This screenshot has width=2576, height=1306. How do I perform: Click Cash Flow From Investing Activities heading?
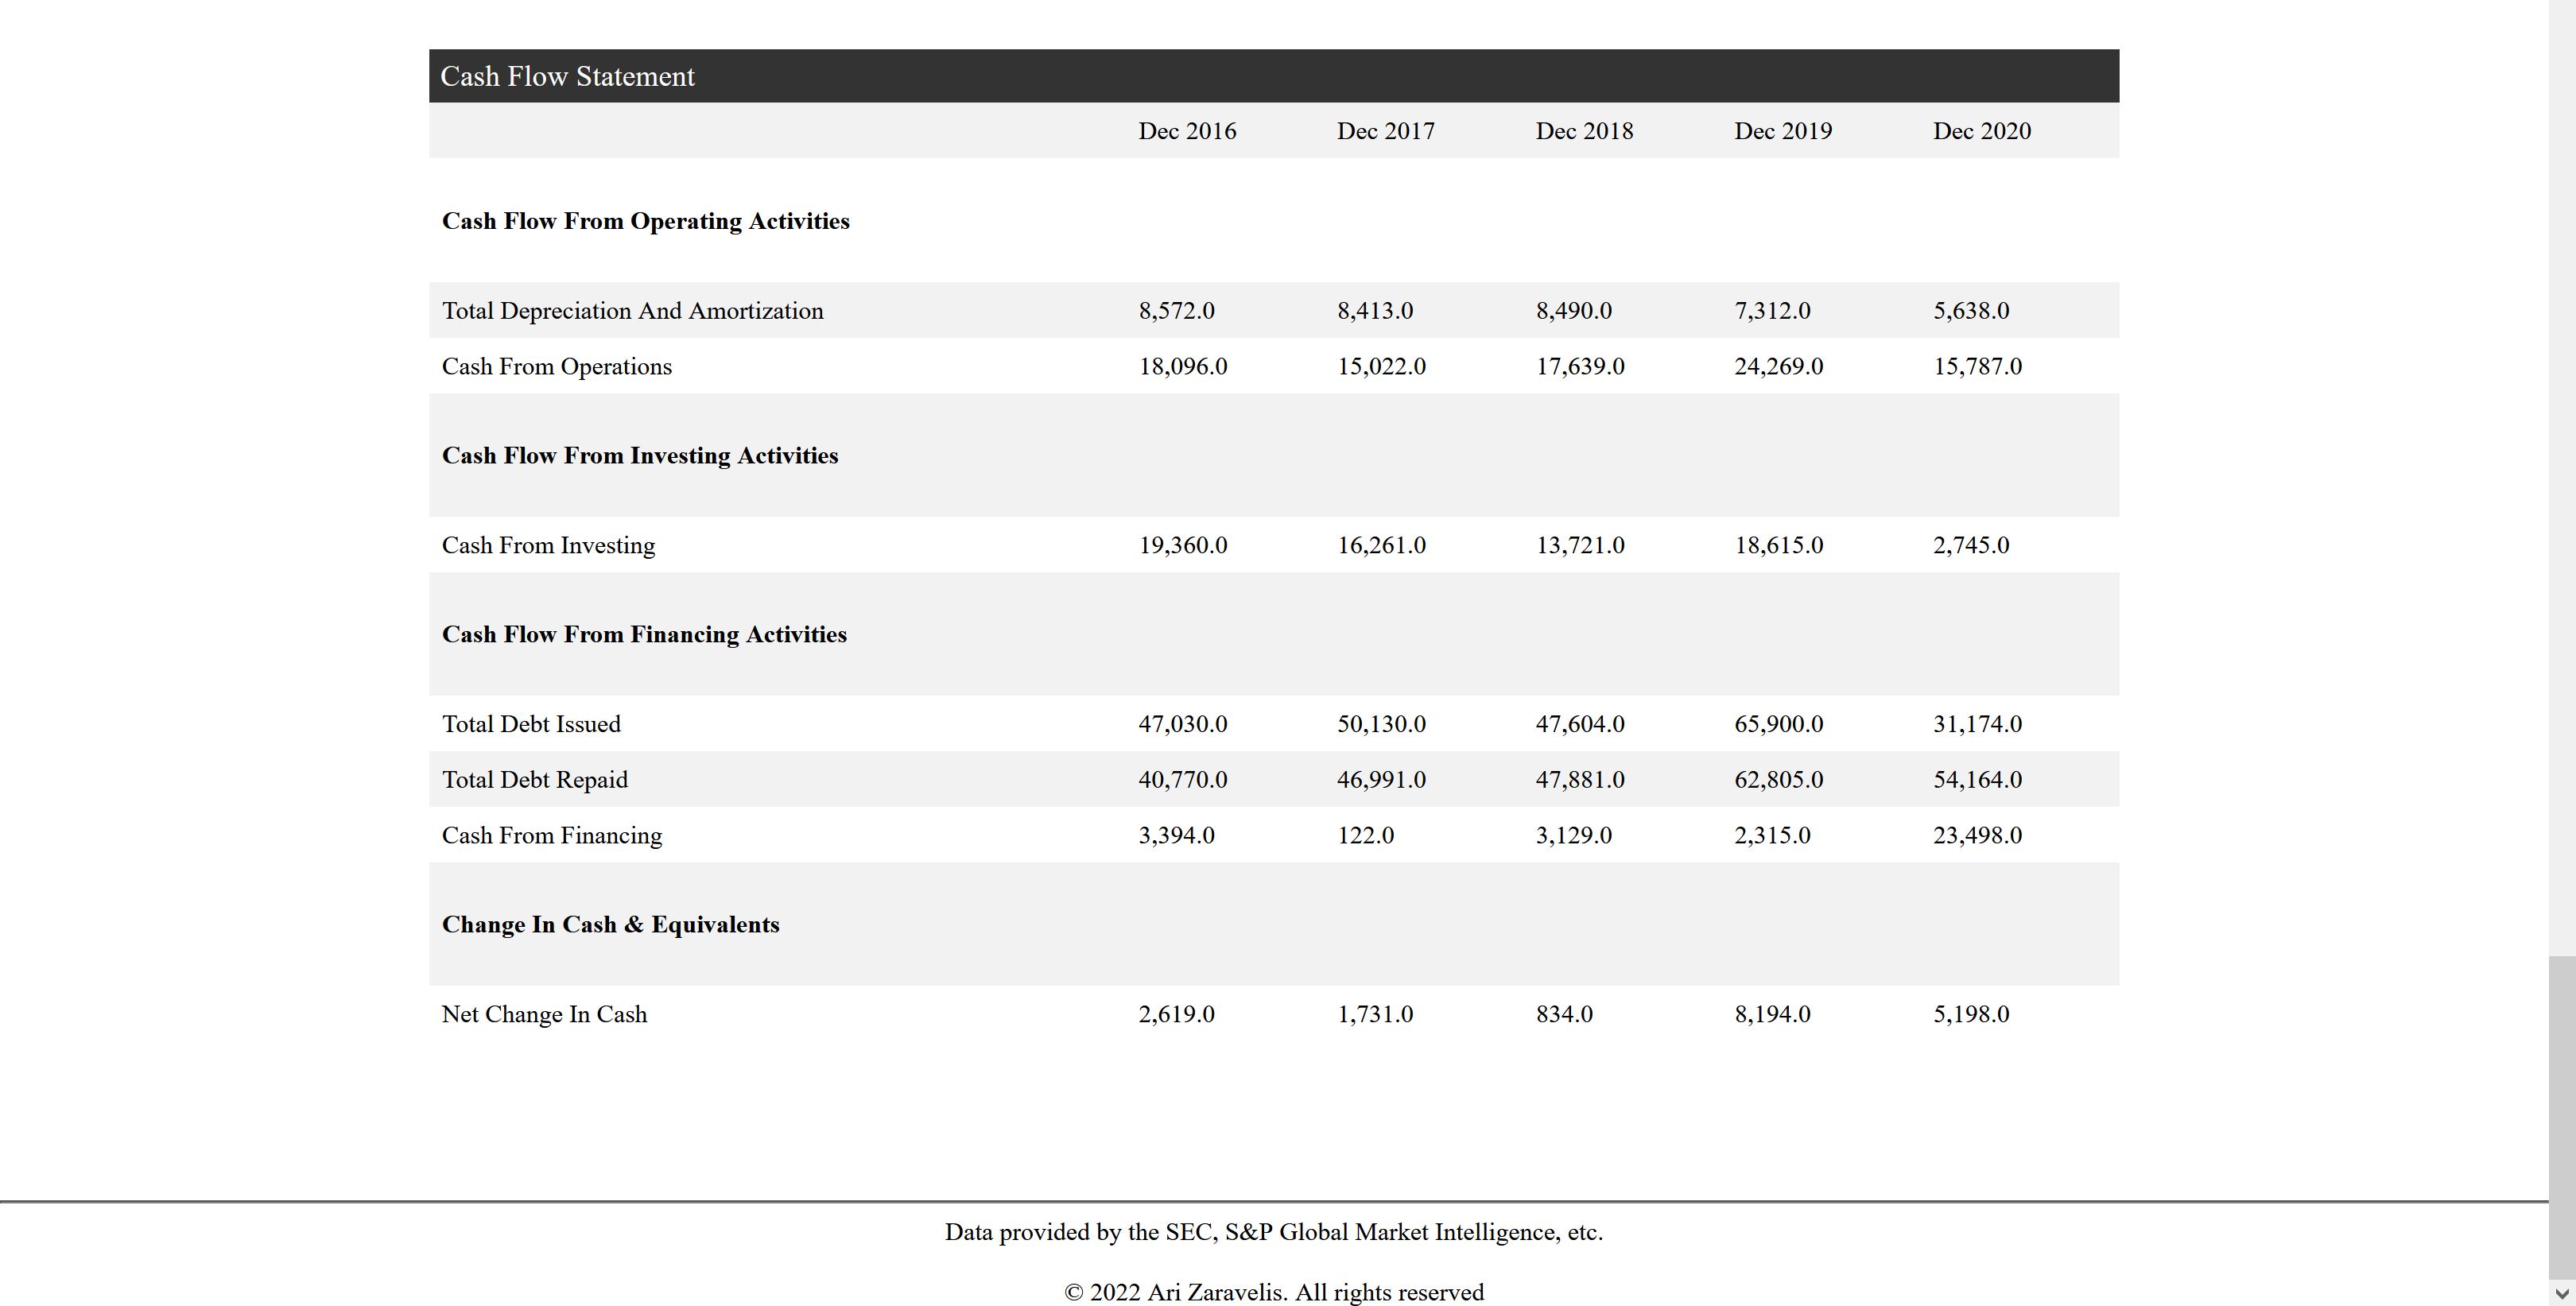pyautogui.click(x=640, y=456)
